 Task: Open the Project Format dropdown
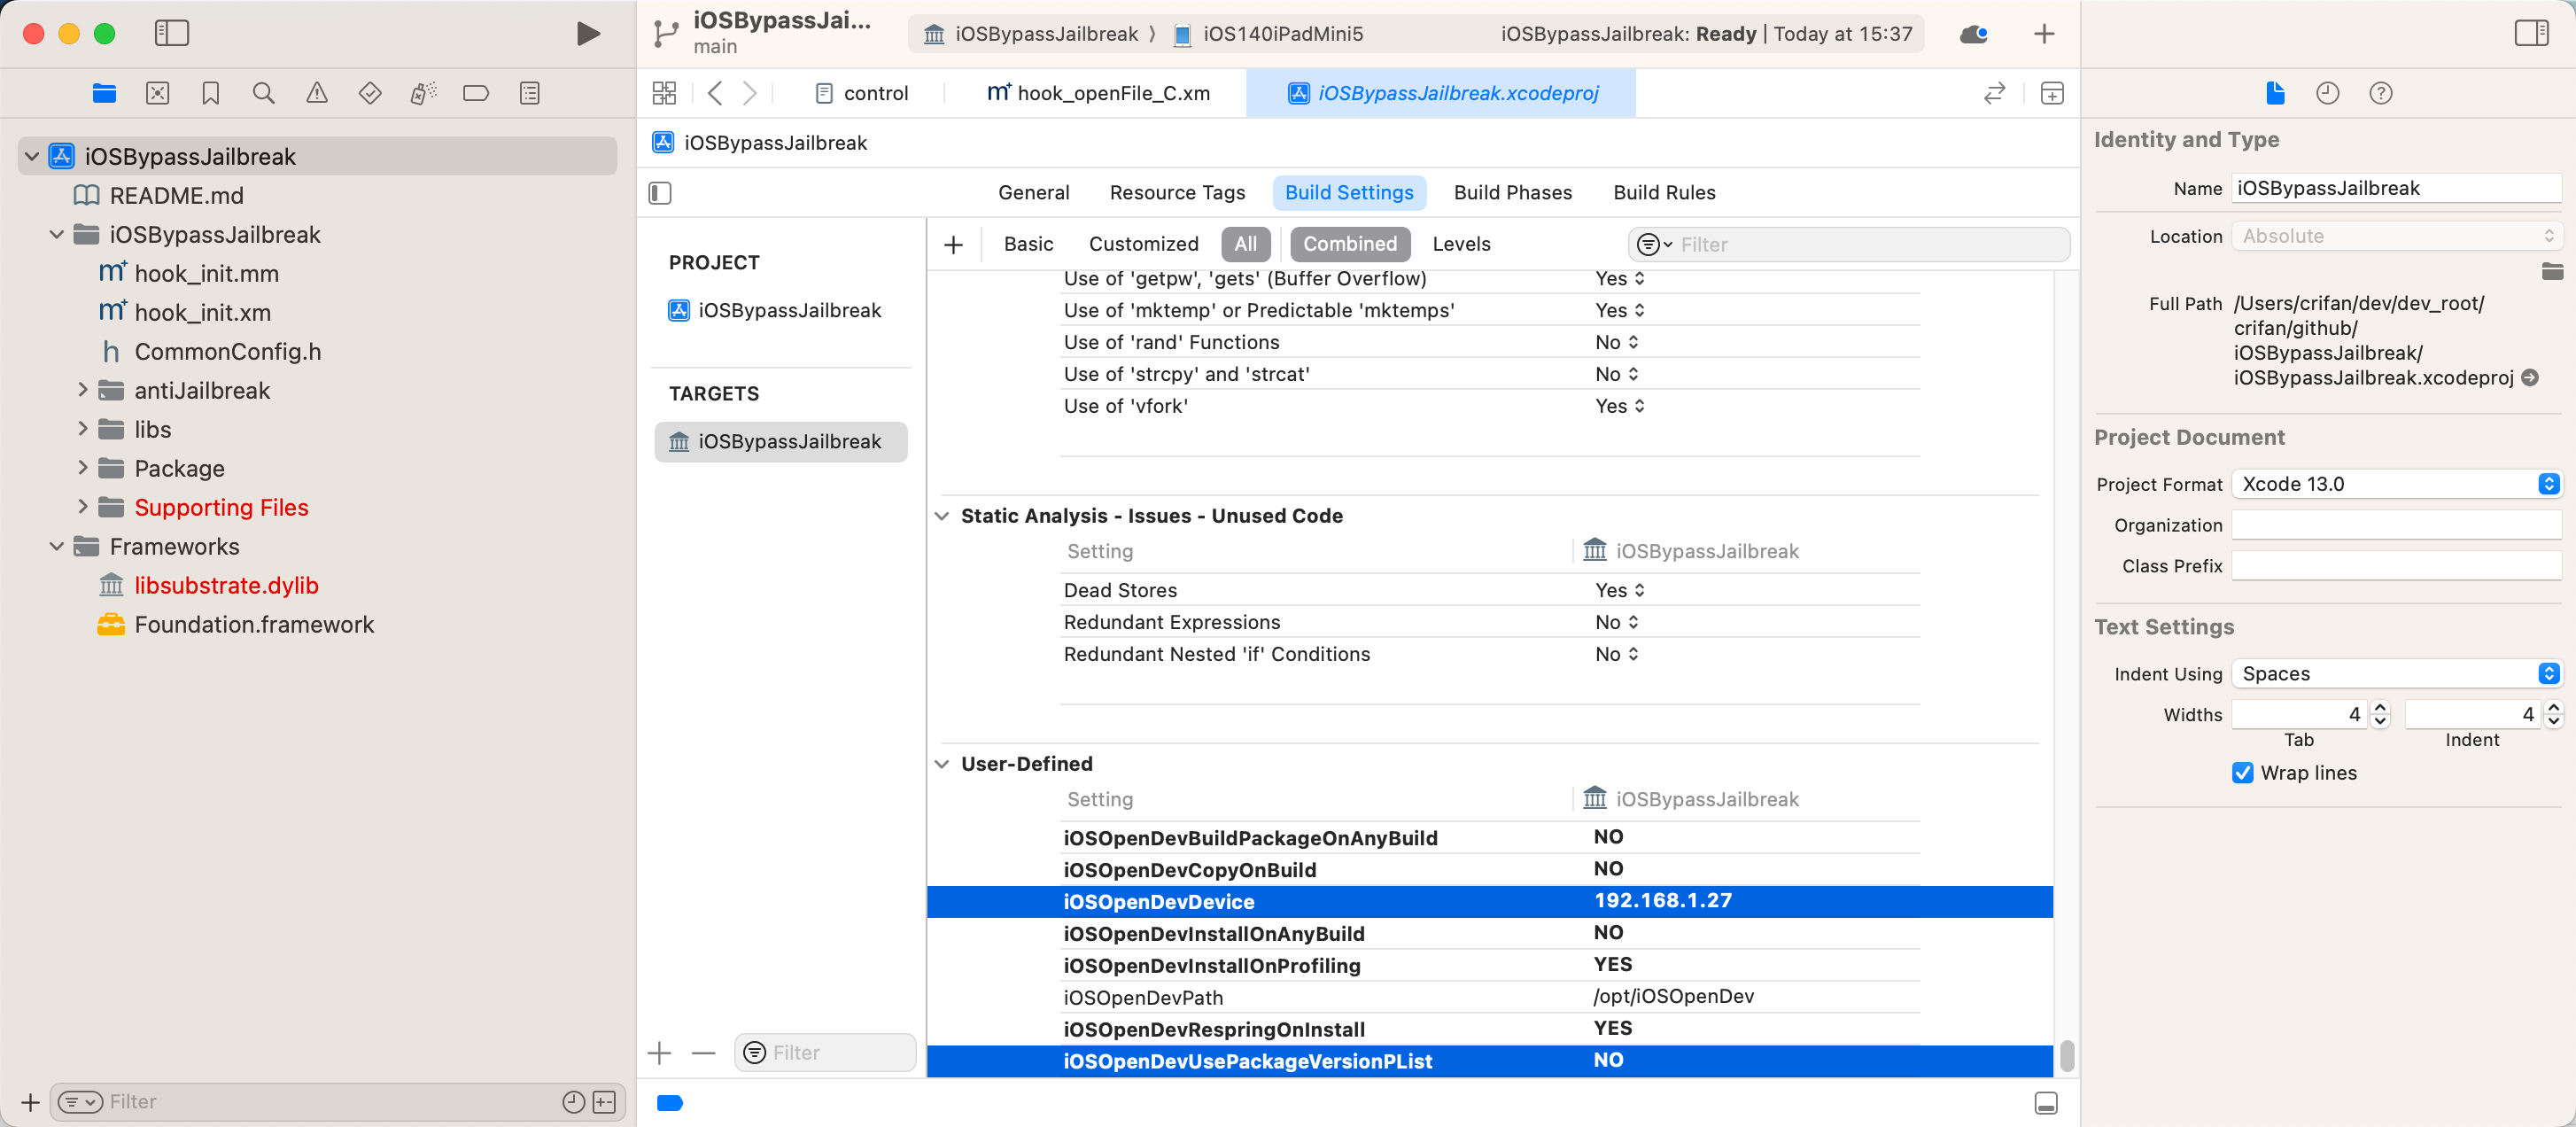click(x=2396, y=484)
